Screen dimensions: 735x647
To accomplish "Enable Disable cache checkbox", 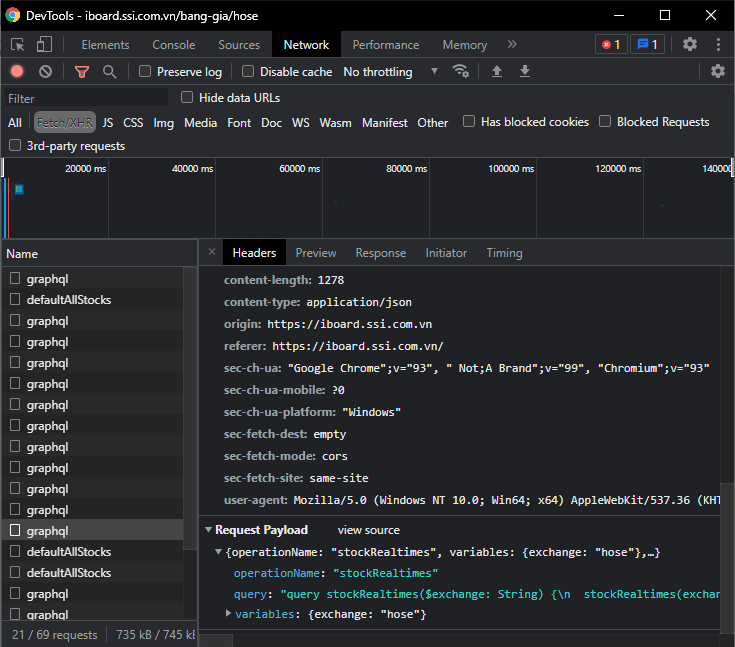I will [x=248, y=71].
